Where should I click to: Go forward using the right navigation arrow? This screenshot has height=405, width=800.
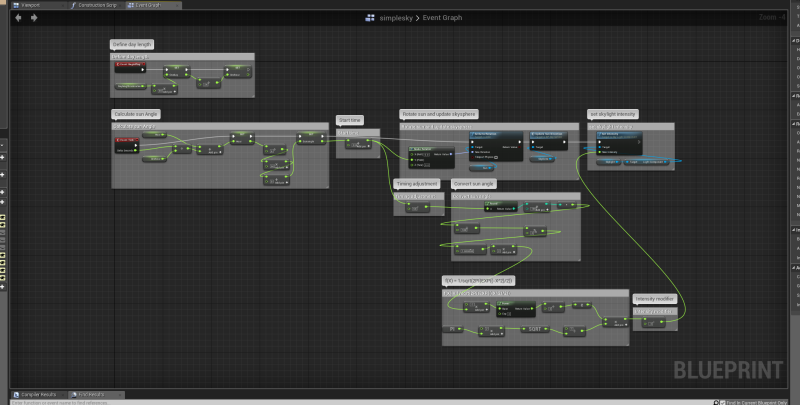[32, 18]
